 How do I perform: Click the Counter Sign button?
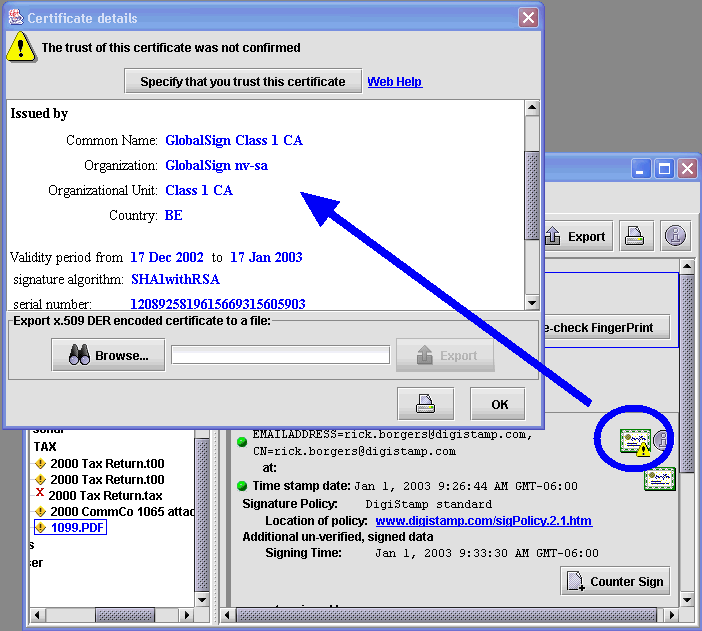point(615,581)
